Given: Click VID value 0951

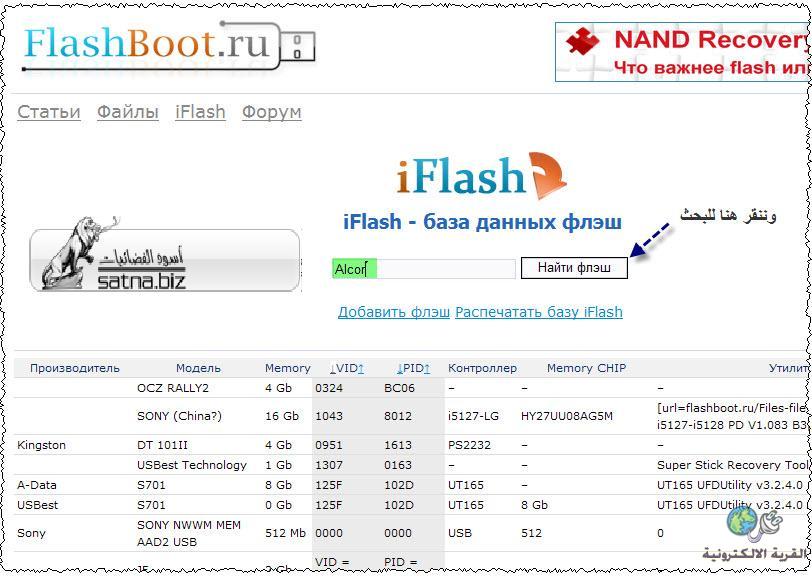Looking at the screenshot, I should (x=329, y=445).
